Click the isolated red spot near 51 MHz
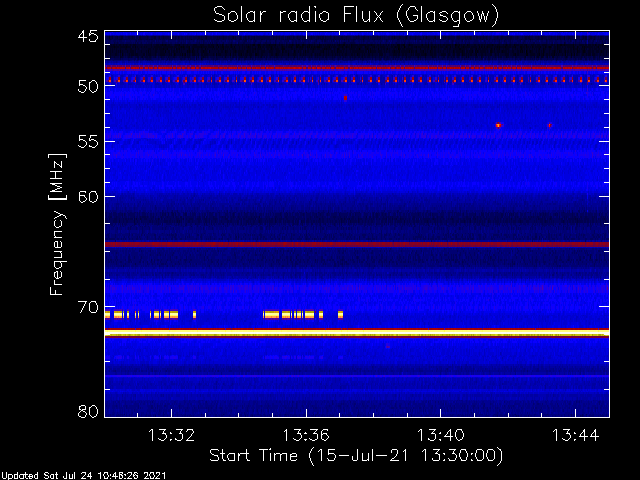The width and height of the screenshot is (640, 480). 345,98
